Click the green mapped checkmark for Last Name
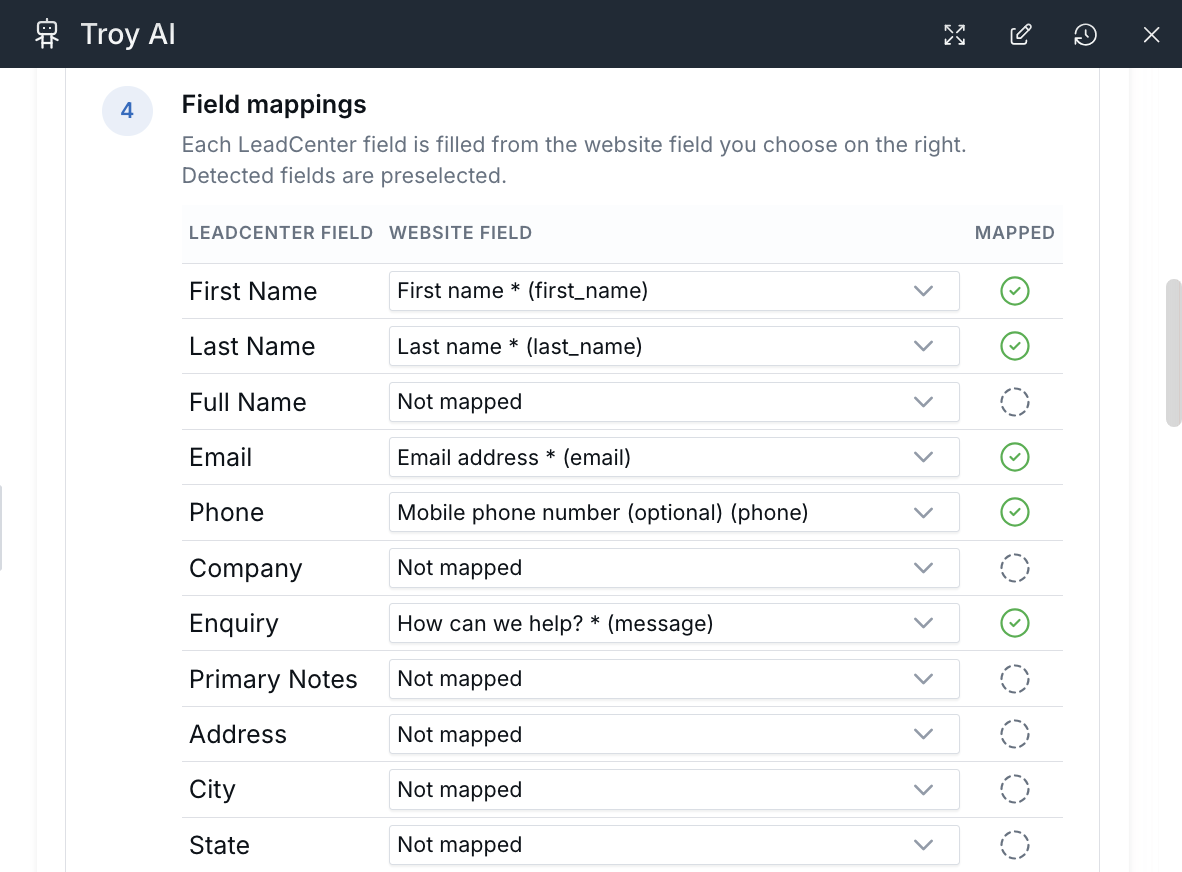The image size is (1182, 872). tap(1015, 346)
